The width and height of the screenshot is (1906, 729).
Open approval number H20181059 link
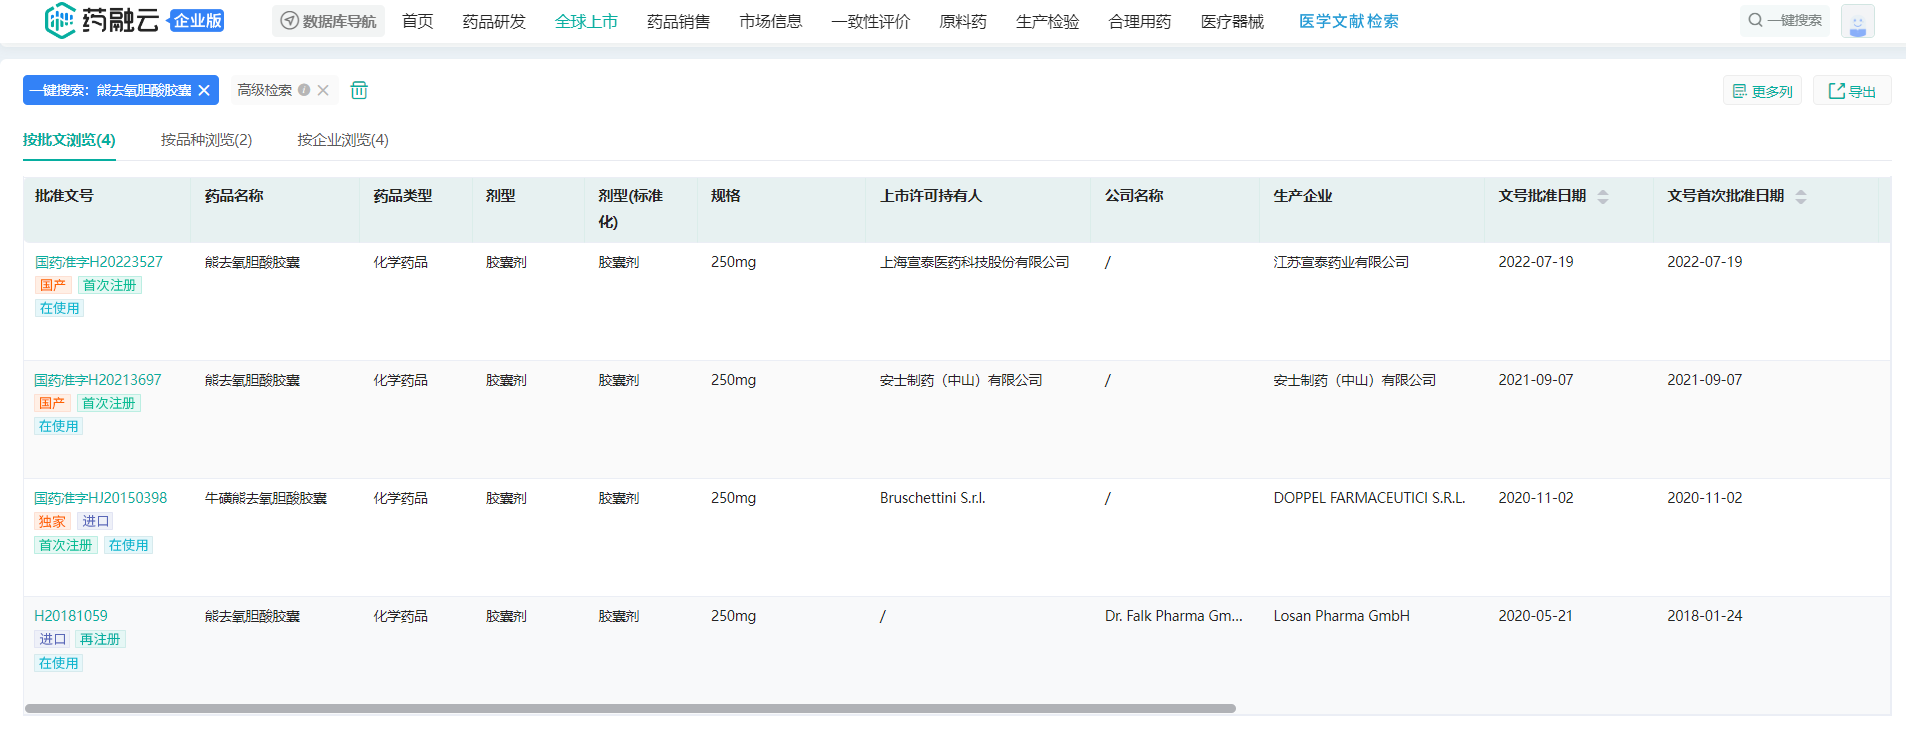(x=71, y=616)
